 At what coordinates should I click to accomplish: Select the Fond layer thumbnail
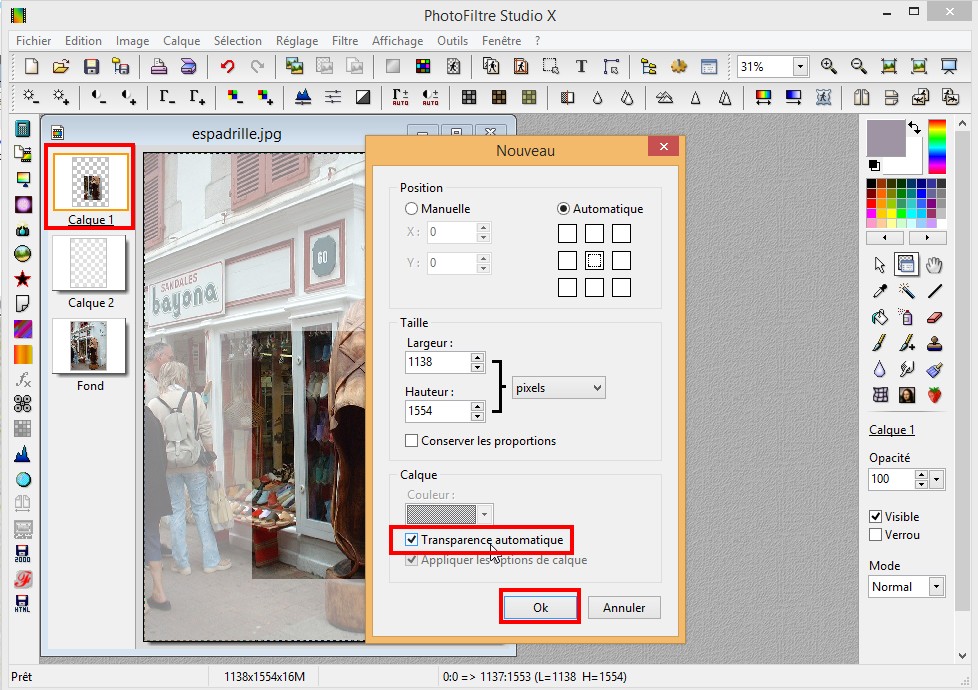(x=89, y=346)
